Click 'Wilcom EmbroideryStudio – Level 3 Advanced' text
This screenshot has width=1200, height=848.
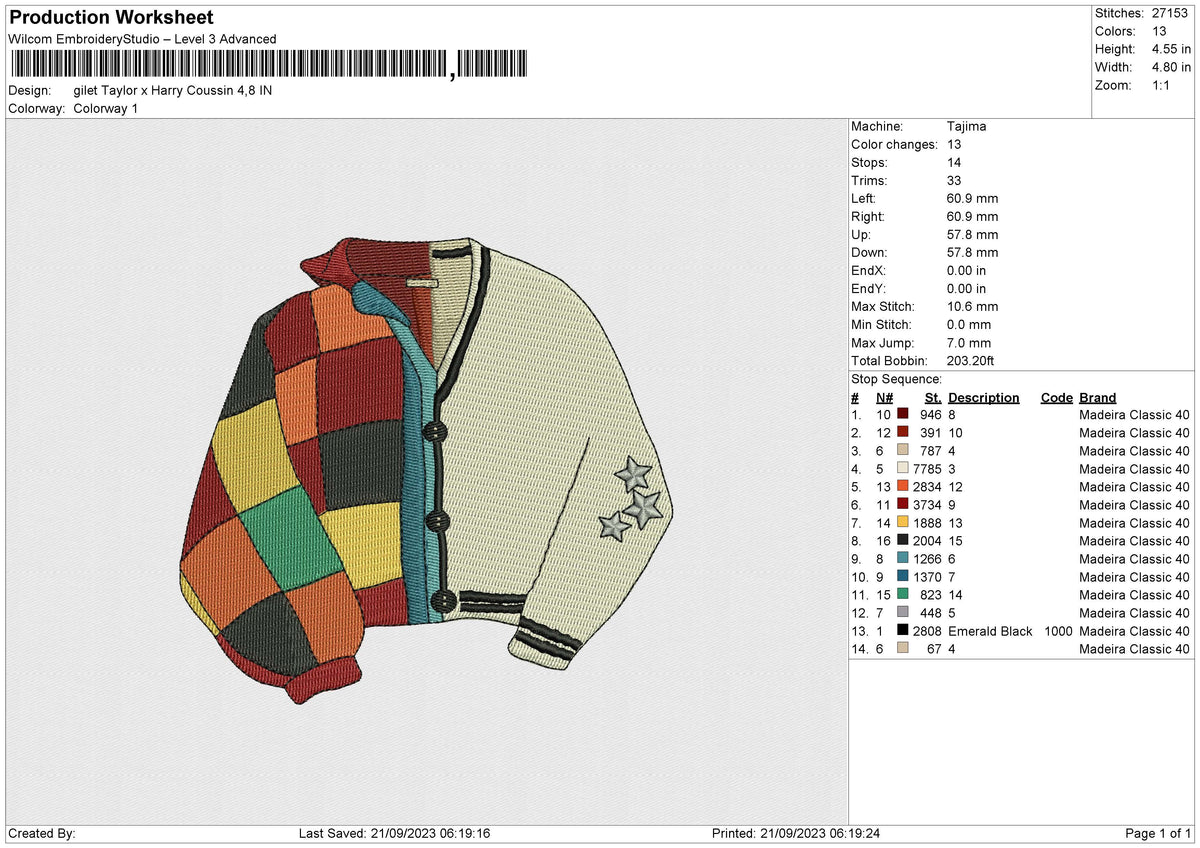pyautogui.click(x=142, y=39)
